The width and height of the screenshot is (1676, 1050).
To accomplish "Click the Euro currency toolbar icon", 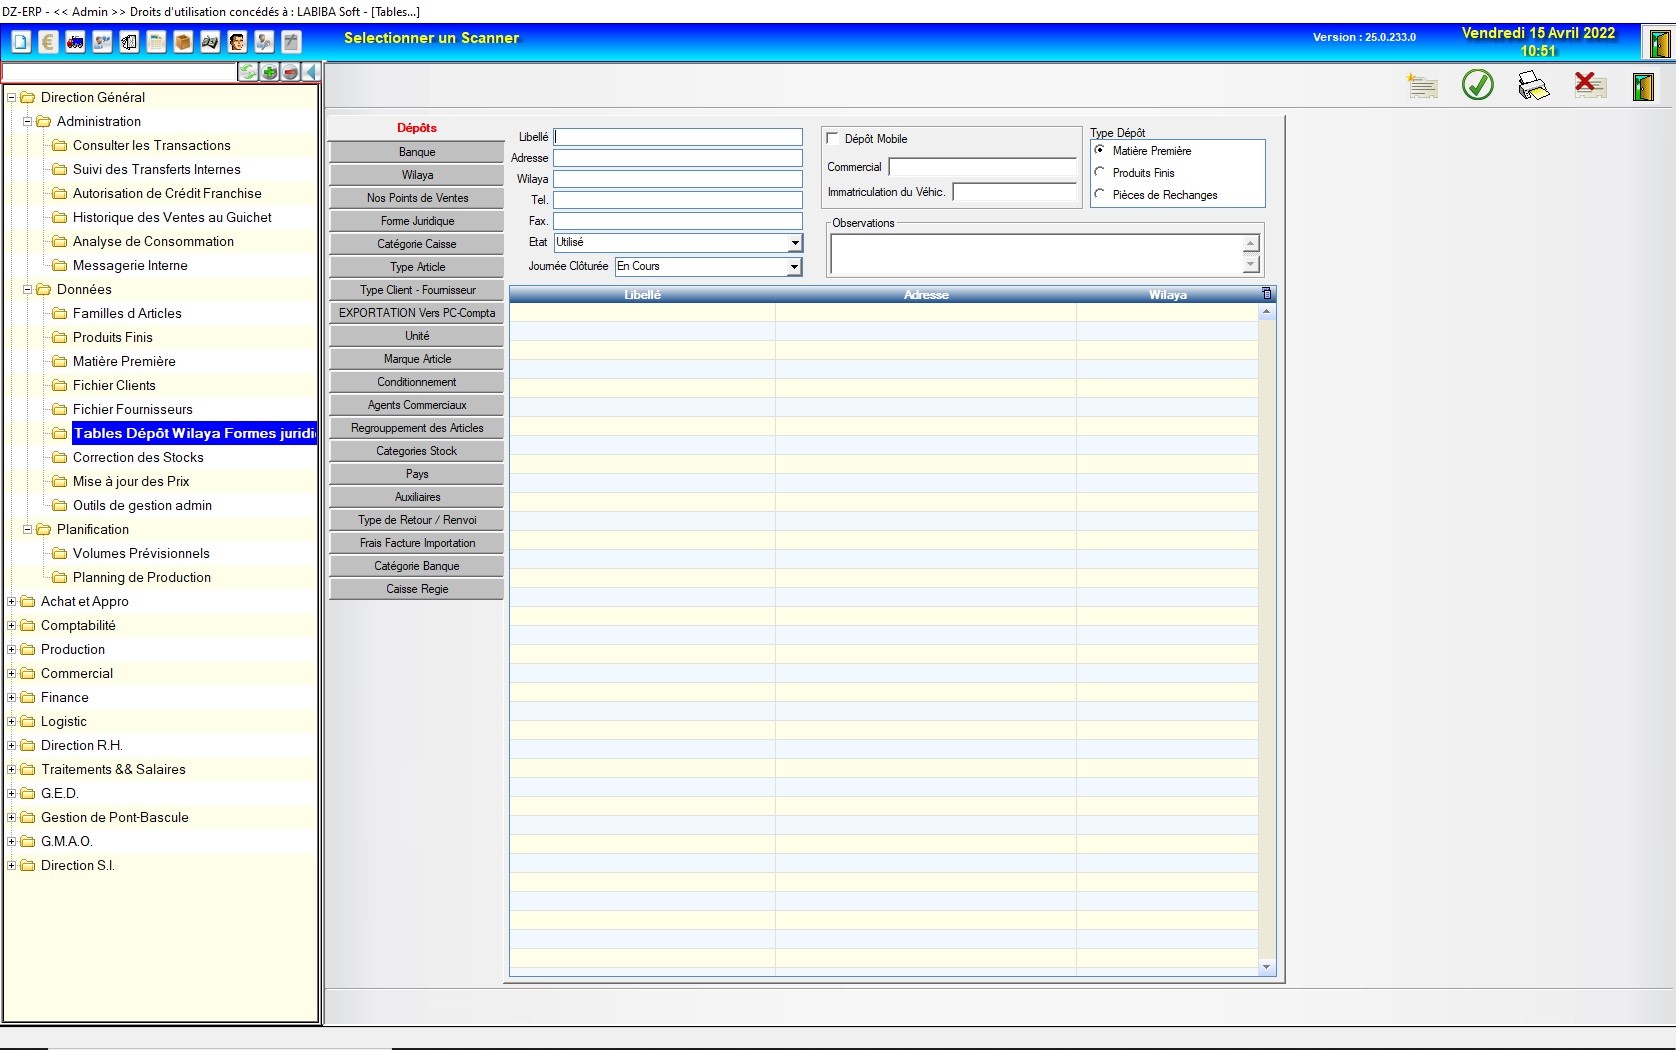I will click(48, 42).
